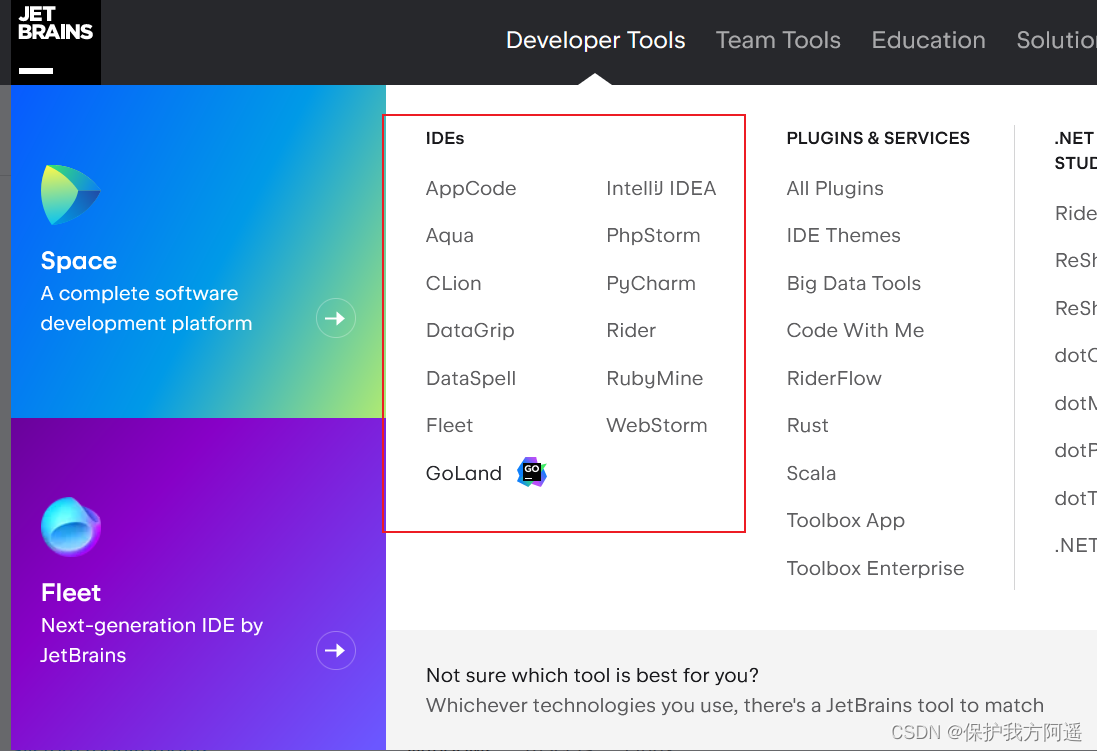Viewport: 1097px width, 751px height.
Task: Open the AppCode link
Action: [x=471, y=188]
